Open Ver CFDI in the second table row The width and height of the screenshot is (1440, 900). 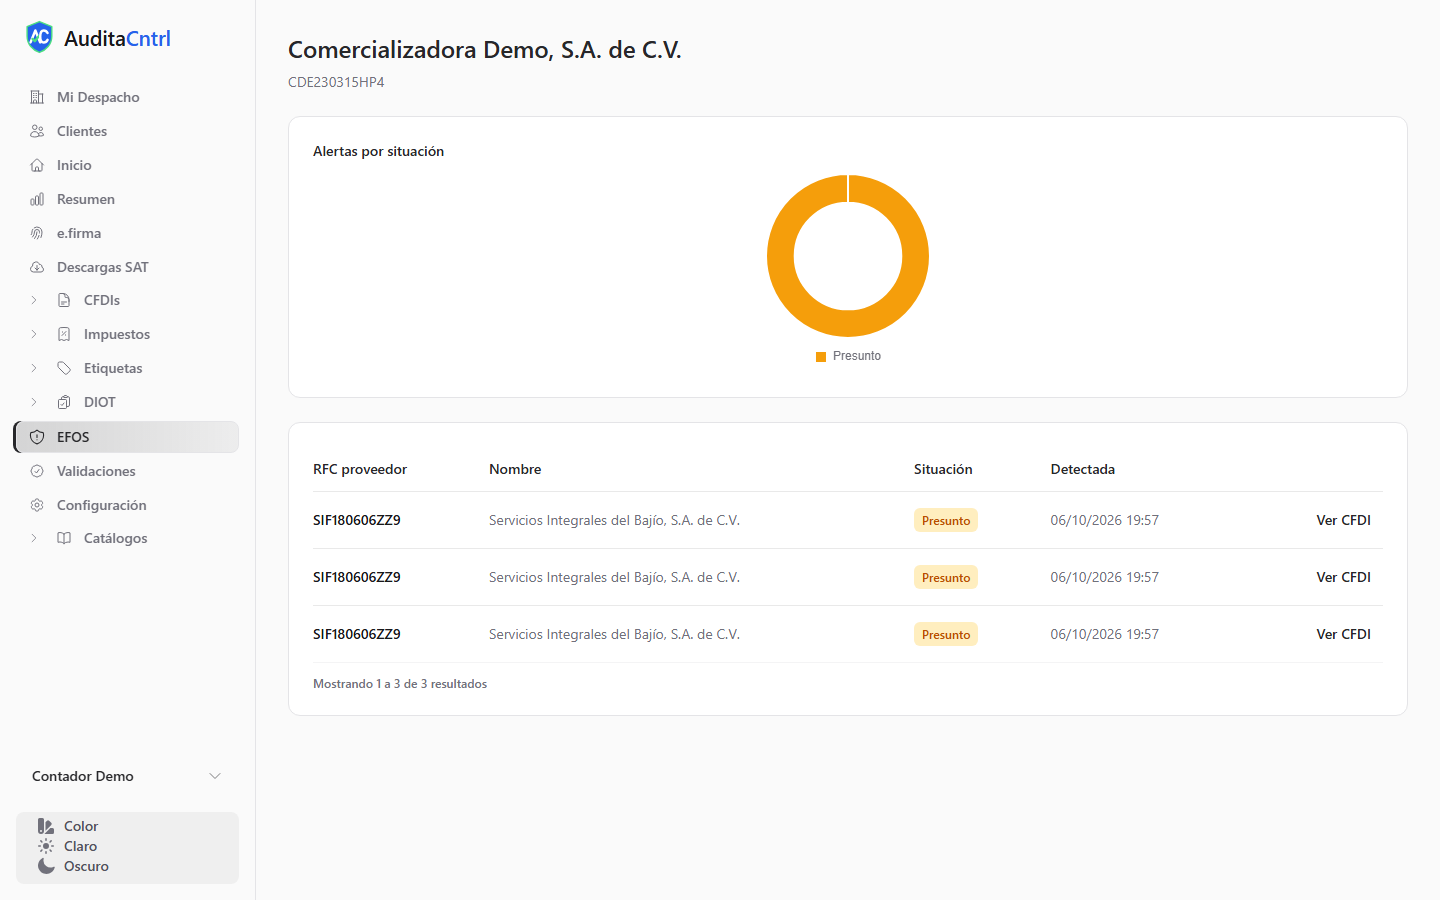[1343, 577]
